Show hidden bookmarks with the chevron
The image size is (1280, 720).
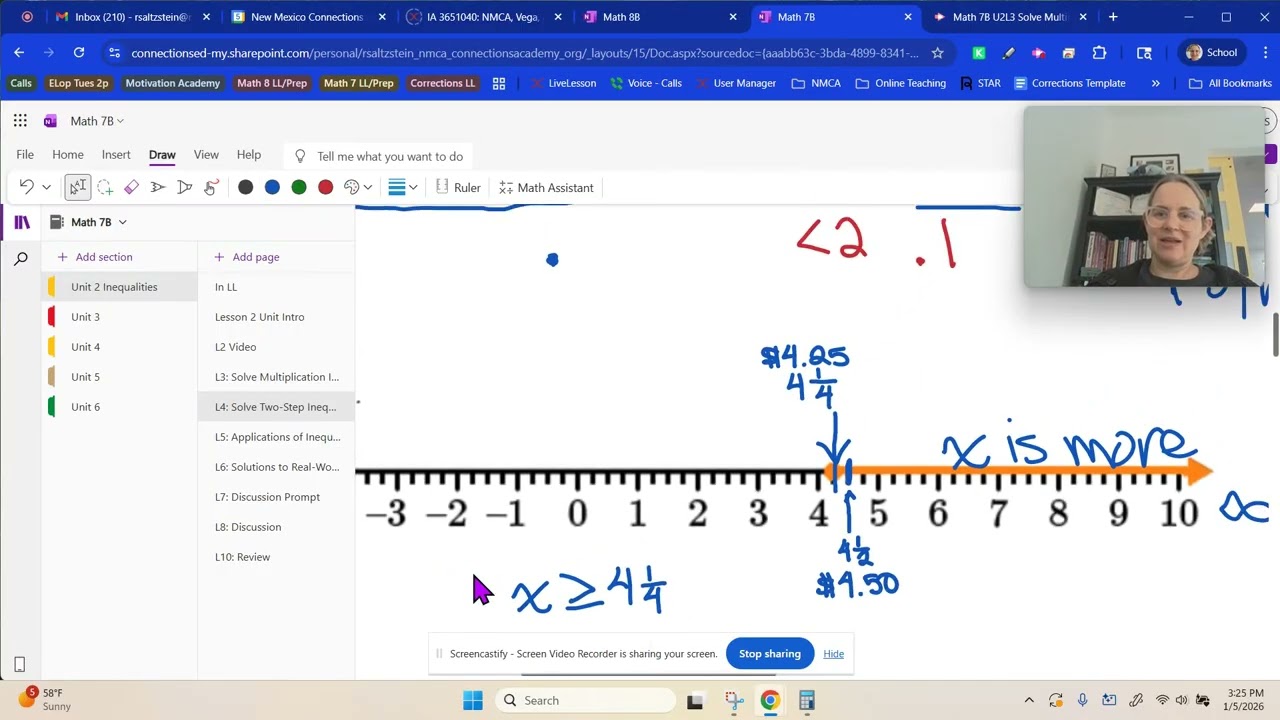coord(1156,83)
